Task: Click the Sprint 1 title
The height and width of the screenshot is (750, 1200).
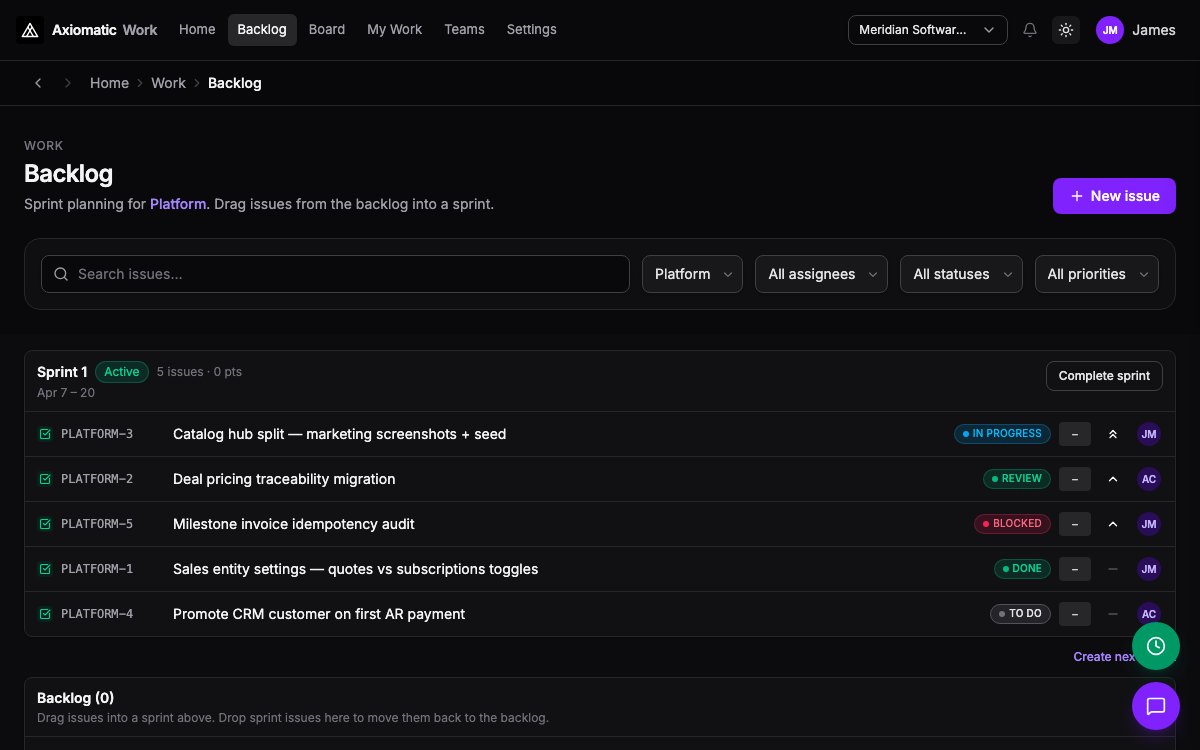Action: (x=62, y=372)
